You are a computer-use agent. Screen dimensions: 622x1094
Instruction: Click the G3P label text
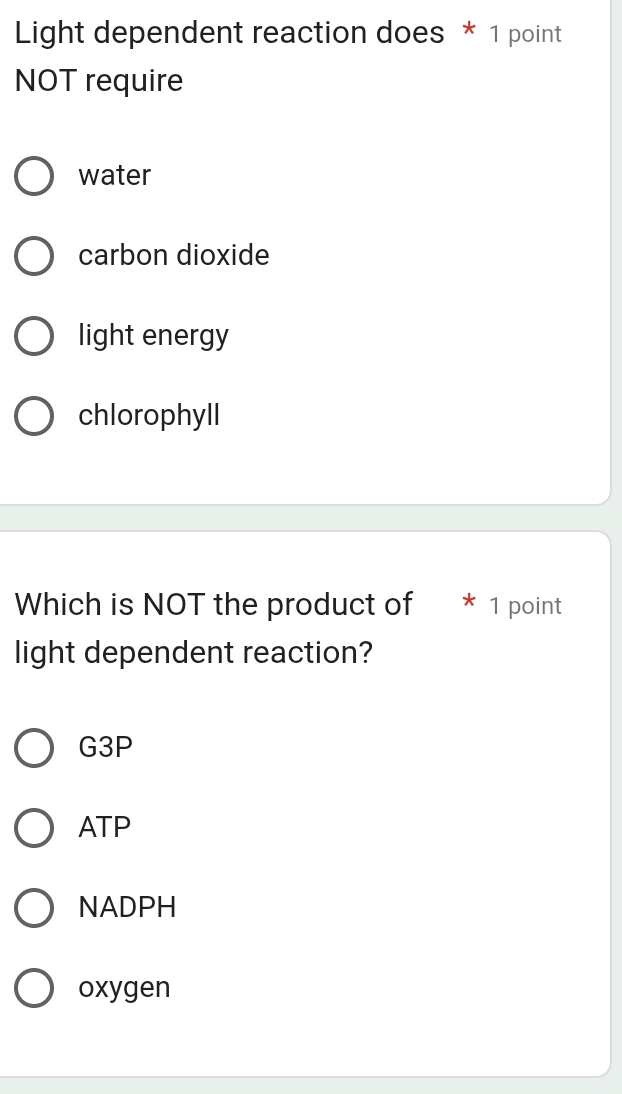pyautogui.click(x=105, y=748)
